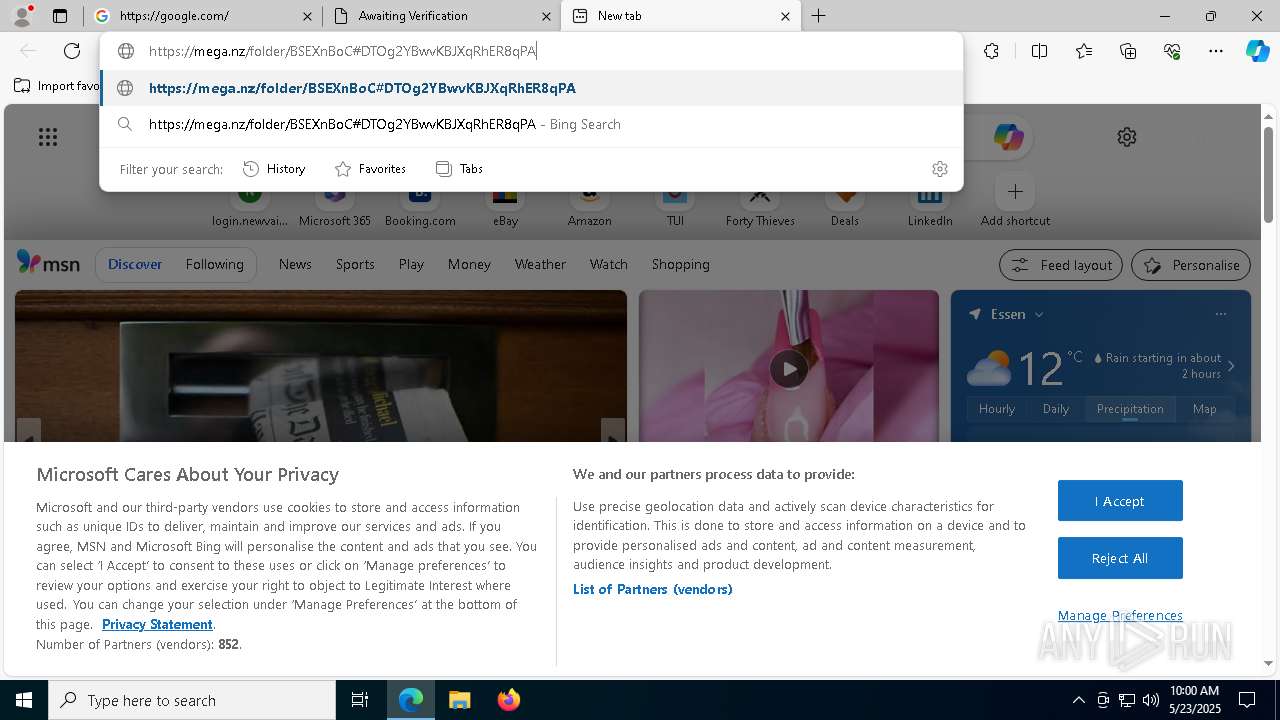1280x720 pixels.
Task: Open News category
Action: coord(295,264)
